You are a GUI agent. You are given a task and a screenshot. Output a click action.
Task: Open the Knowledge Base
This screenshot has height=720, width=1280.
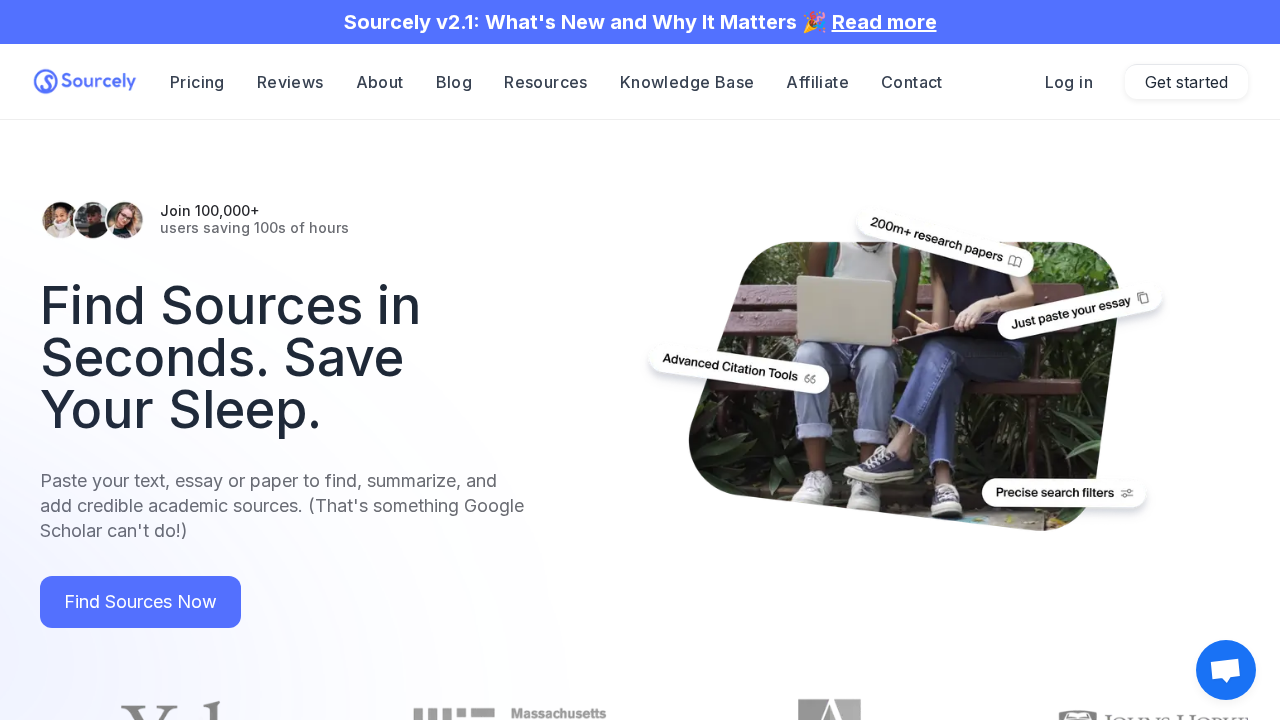tap(687, 82)
